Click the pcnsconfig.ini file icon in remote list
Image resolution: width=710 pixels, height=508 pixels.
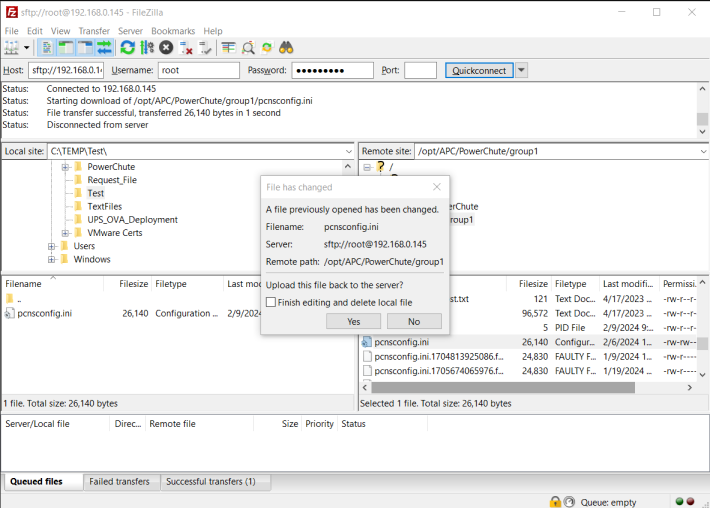(367, 342)
